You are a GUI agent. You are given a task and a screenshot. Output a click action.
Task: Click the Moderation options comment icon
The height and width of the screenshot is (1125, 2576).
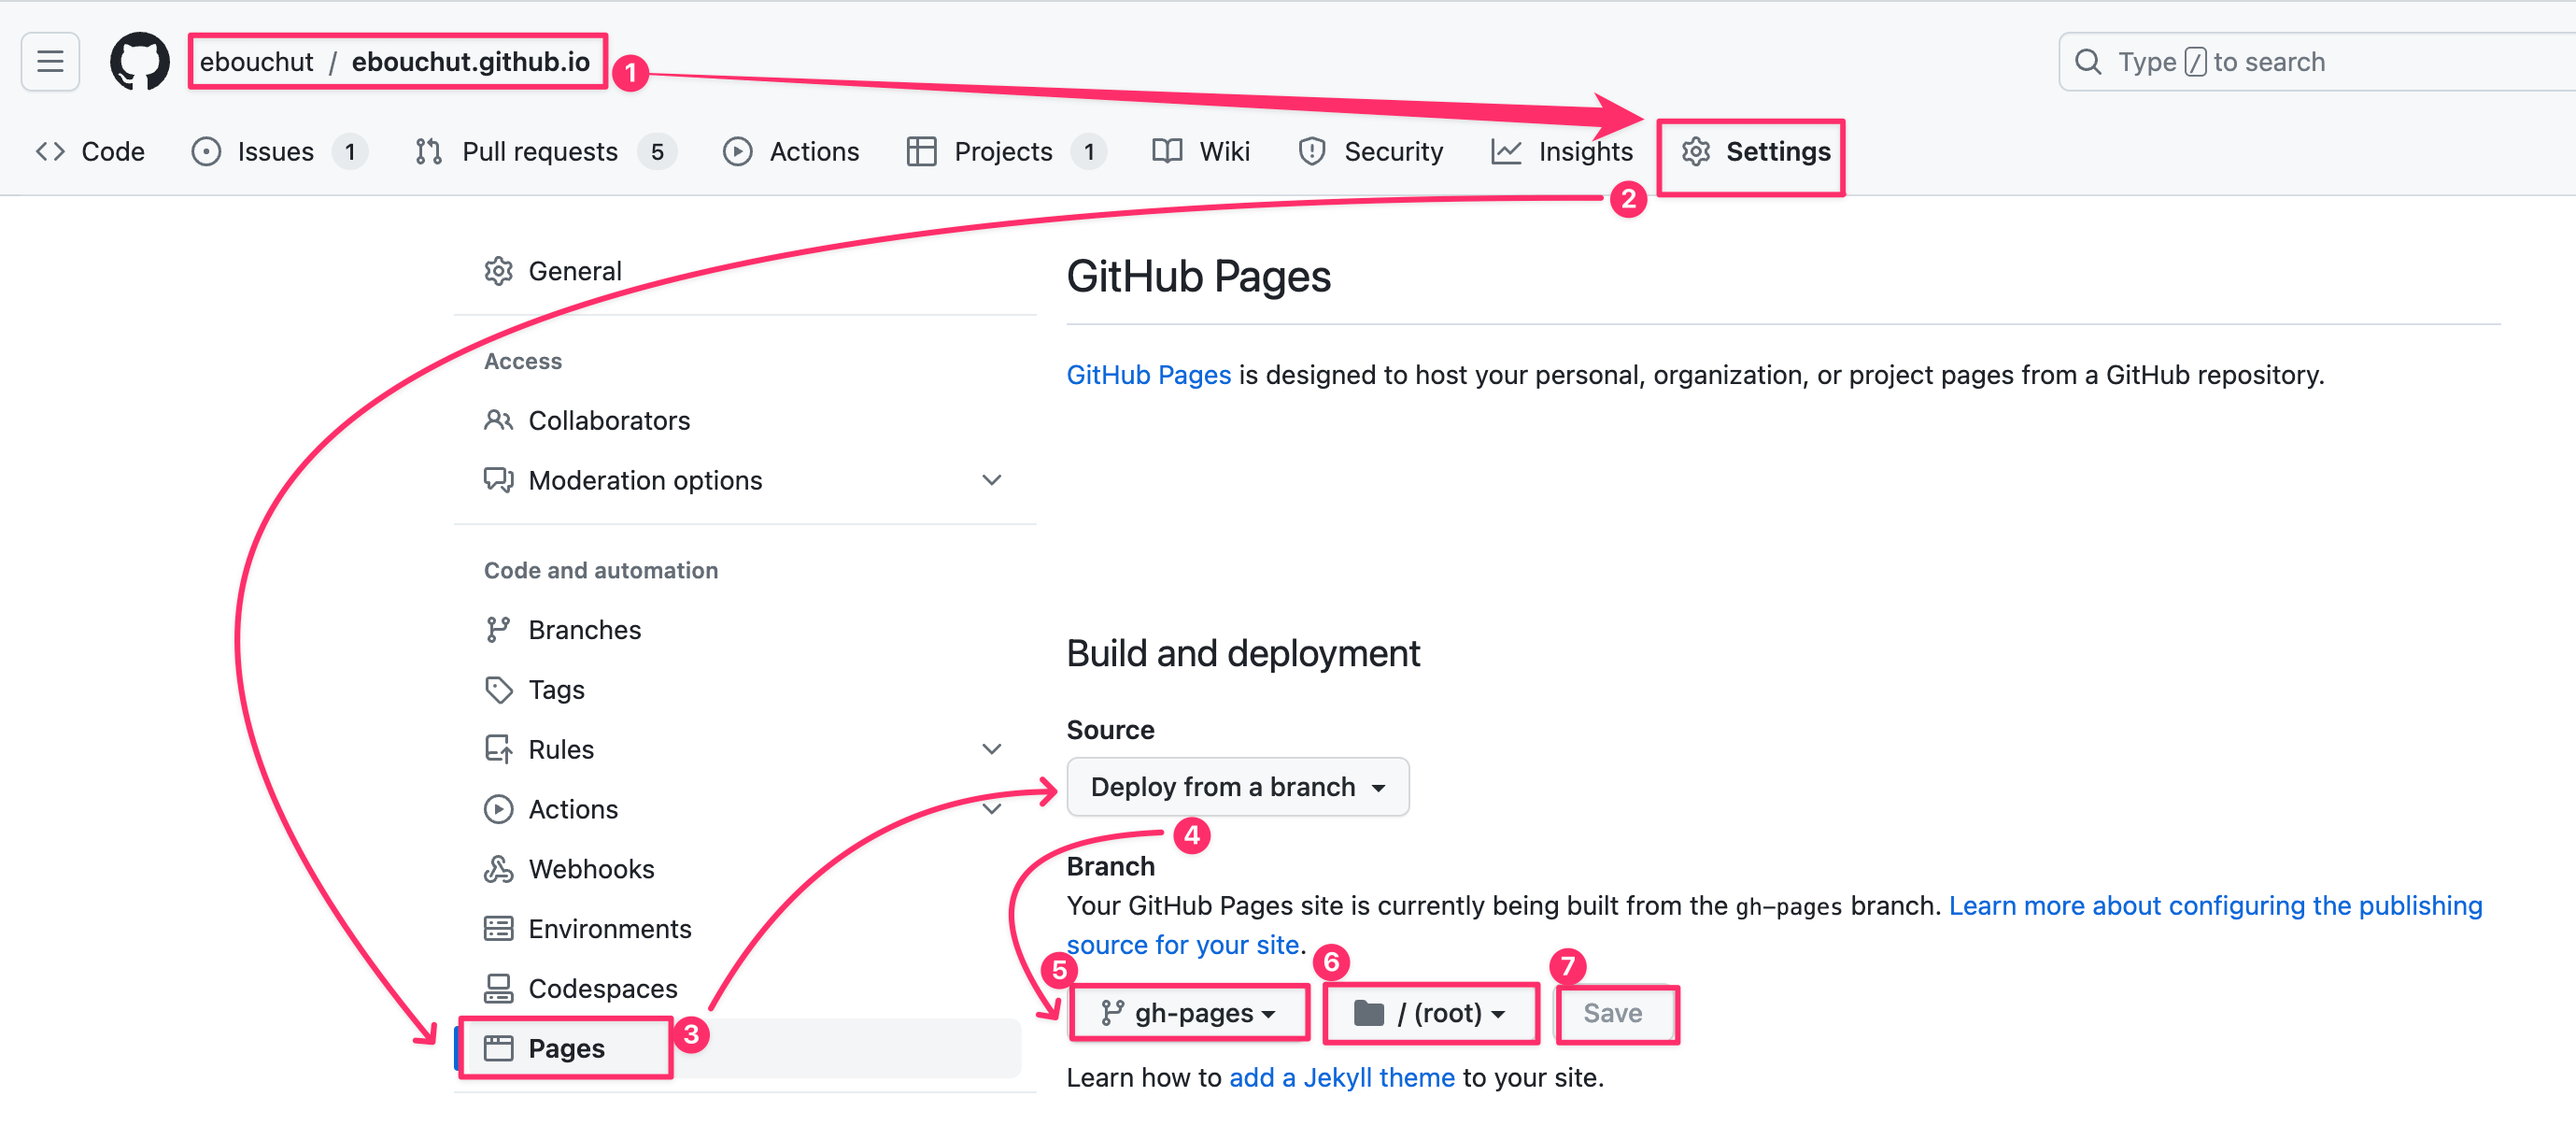(x=498, y=480)
